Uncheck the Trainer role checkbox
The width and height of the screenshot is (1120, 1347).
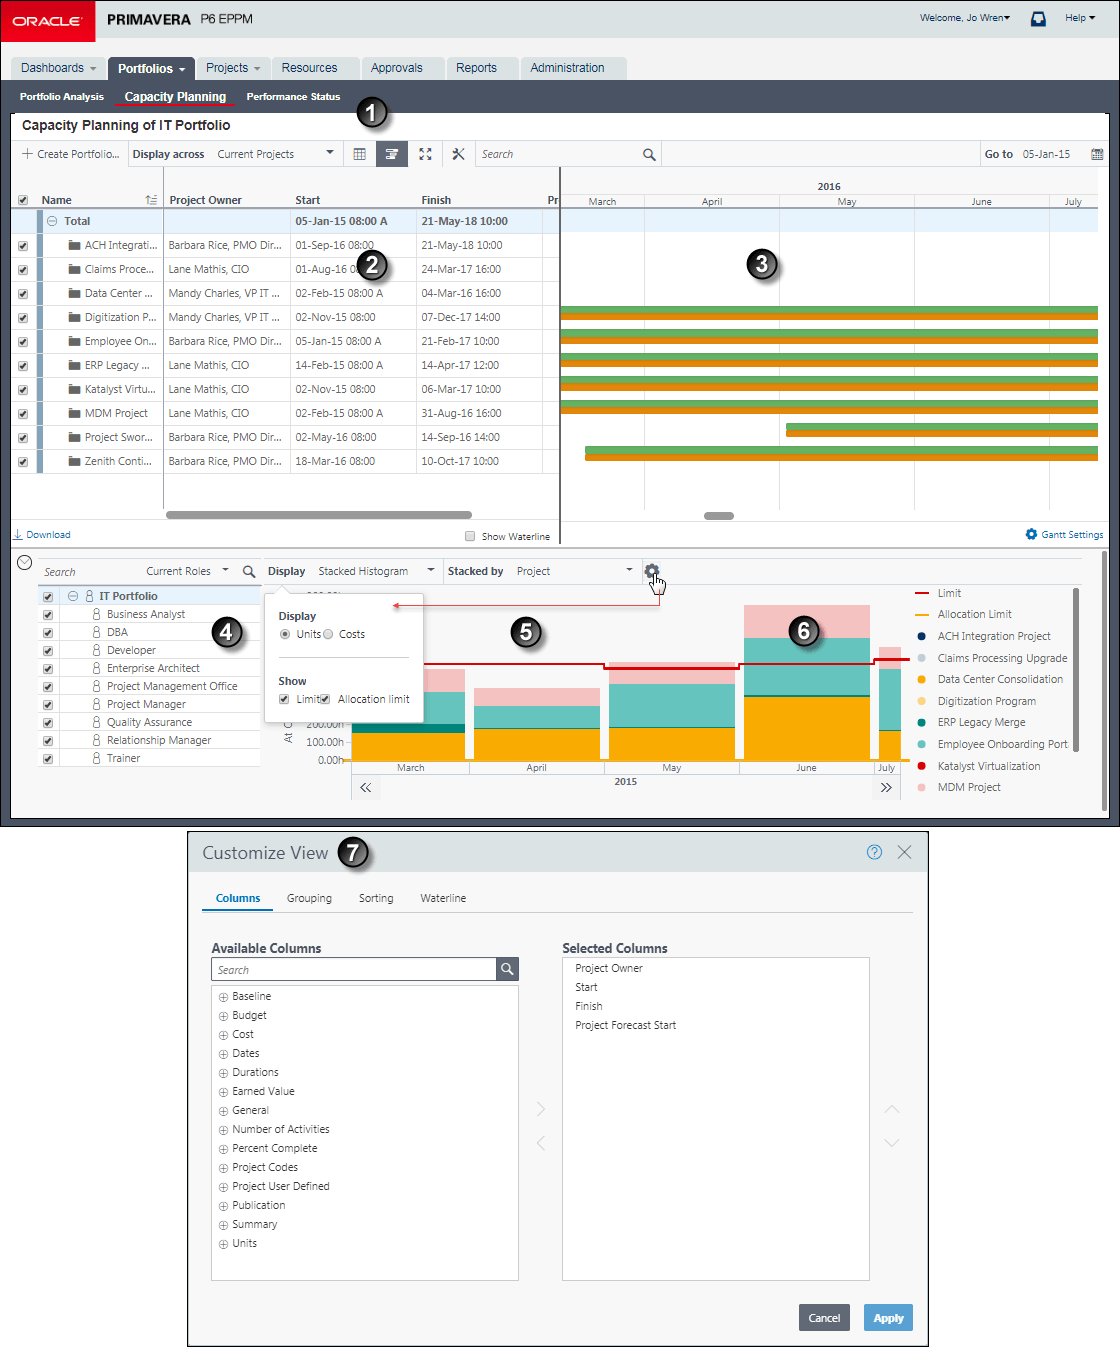pyautogui.click(x=47, y=759)
